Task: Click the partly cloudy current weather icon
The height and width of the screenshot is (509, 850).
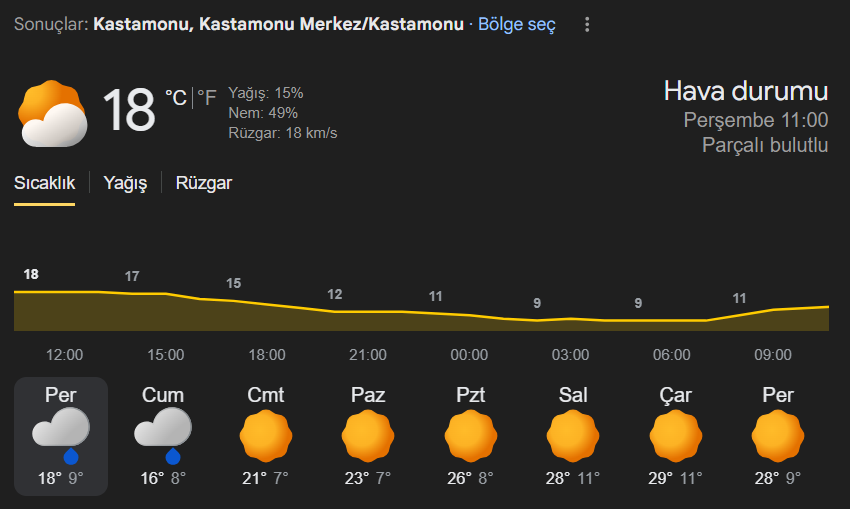Action: pos(53,113)
